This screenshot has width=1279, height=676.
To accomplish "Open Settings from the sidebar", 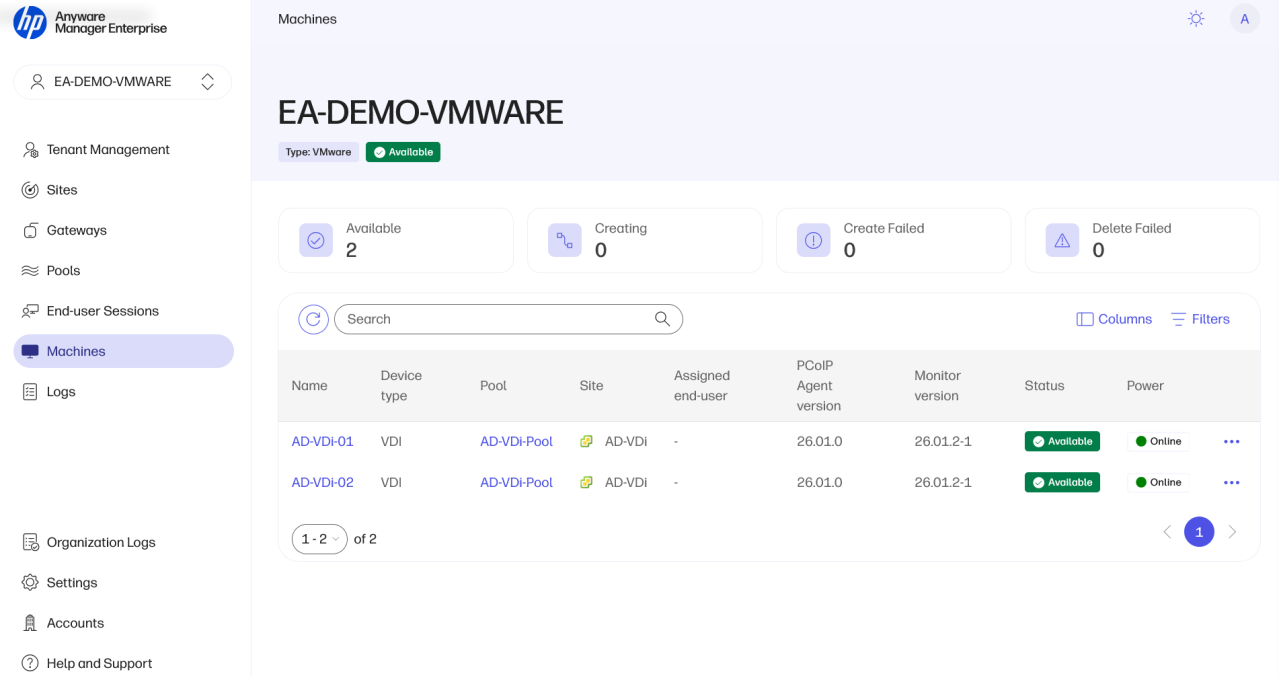I will coord(71,583).
